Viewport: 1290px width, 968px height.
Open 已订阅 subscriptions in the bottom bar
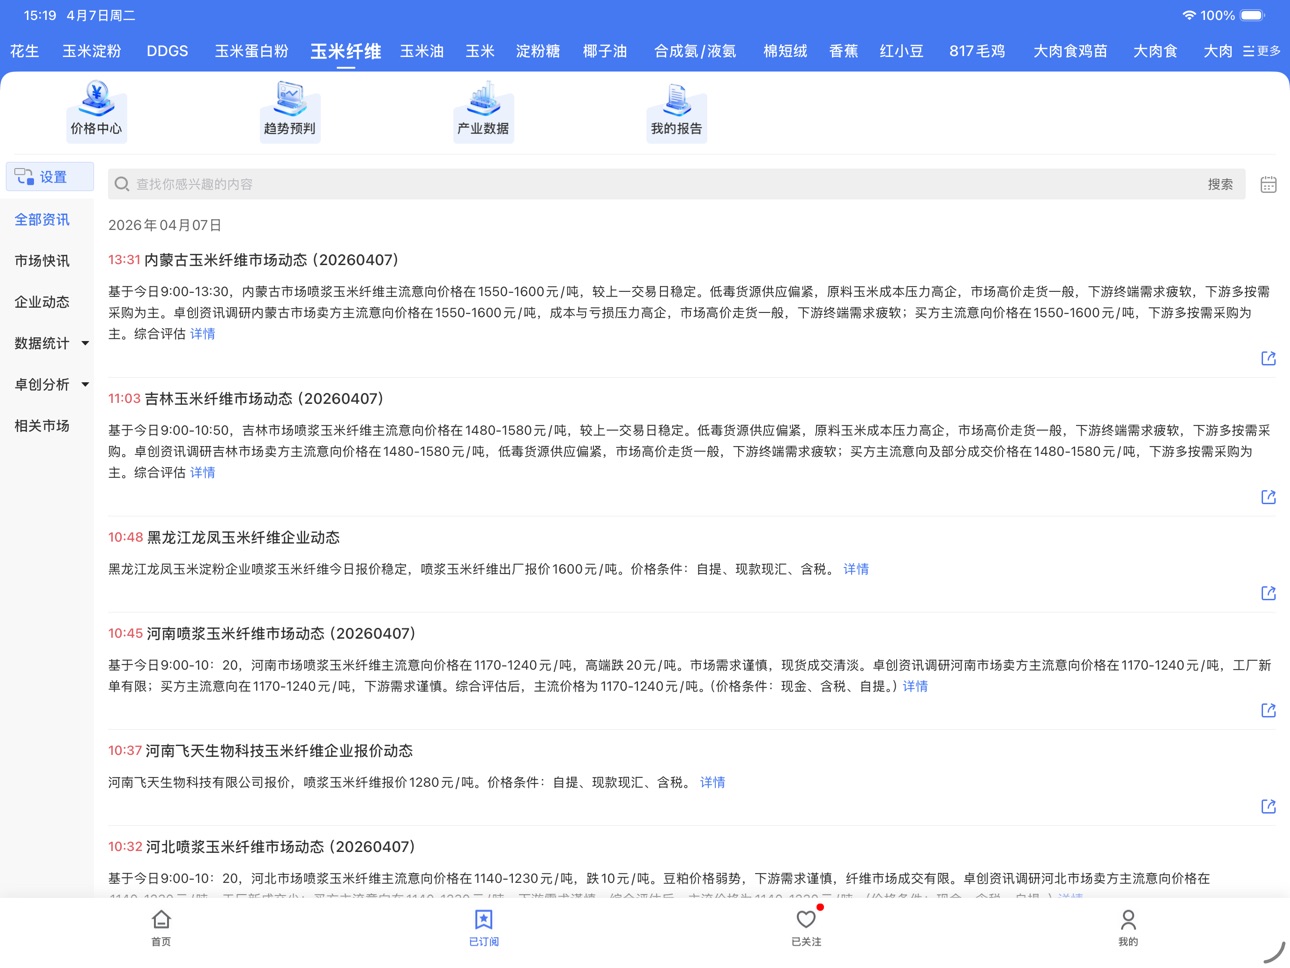(484, 927)
